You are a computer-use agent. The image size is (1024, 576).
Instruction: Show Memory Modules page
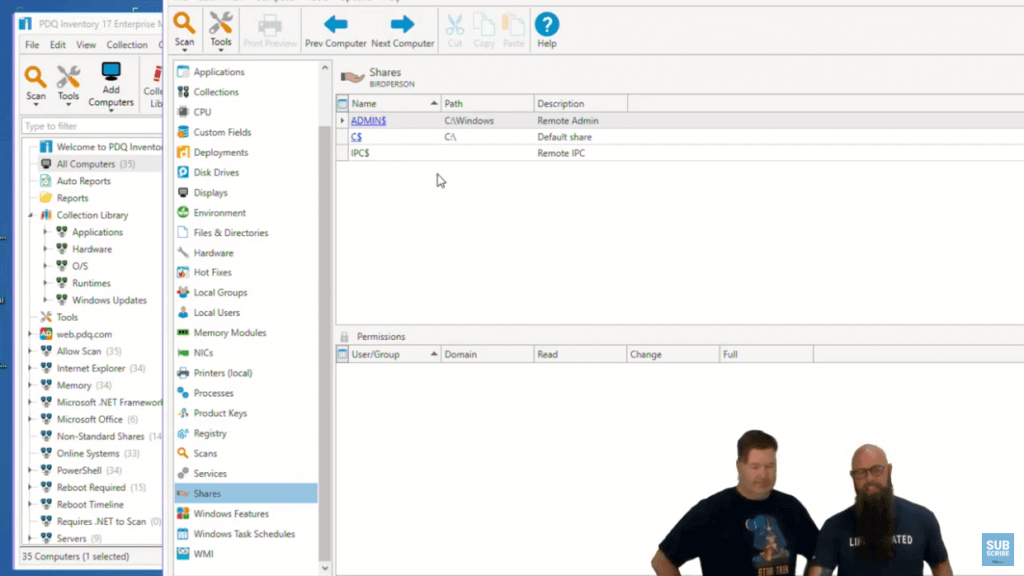[230, 333]
